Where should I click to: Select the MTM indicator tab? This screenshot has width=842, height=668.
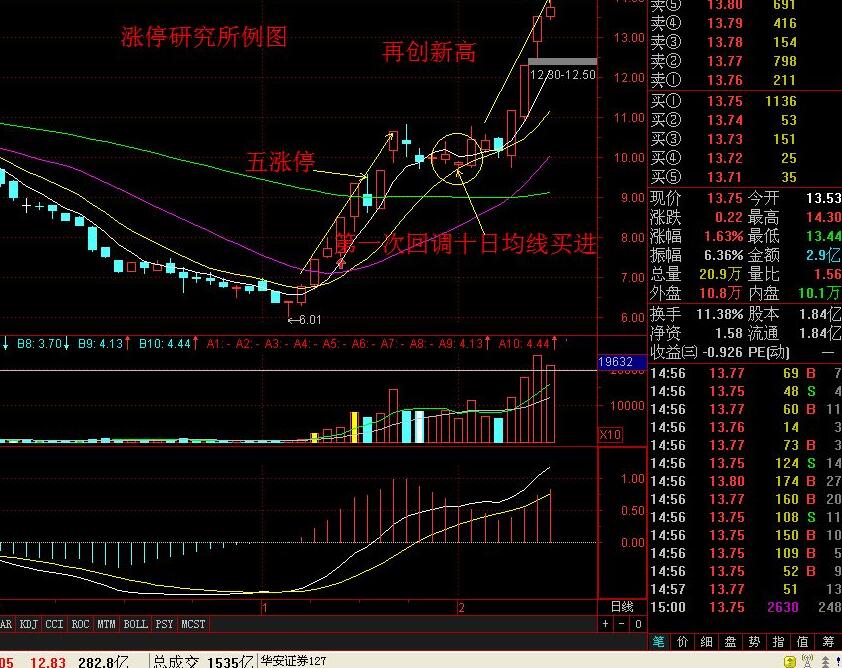[x=106, y=624]
